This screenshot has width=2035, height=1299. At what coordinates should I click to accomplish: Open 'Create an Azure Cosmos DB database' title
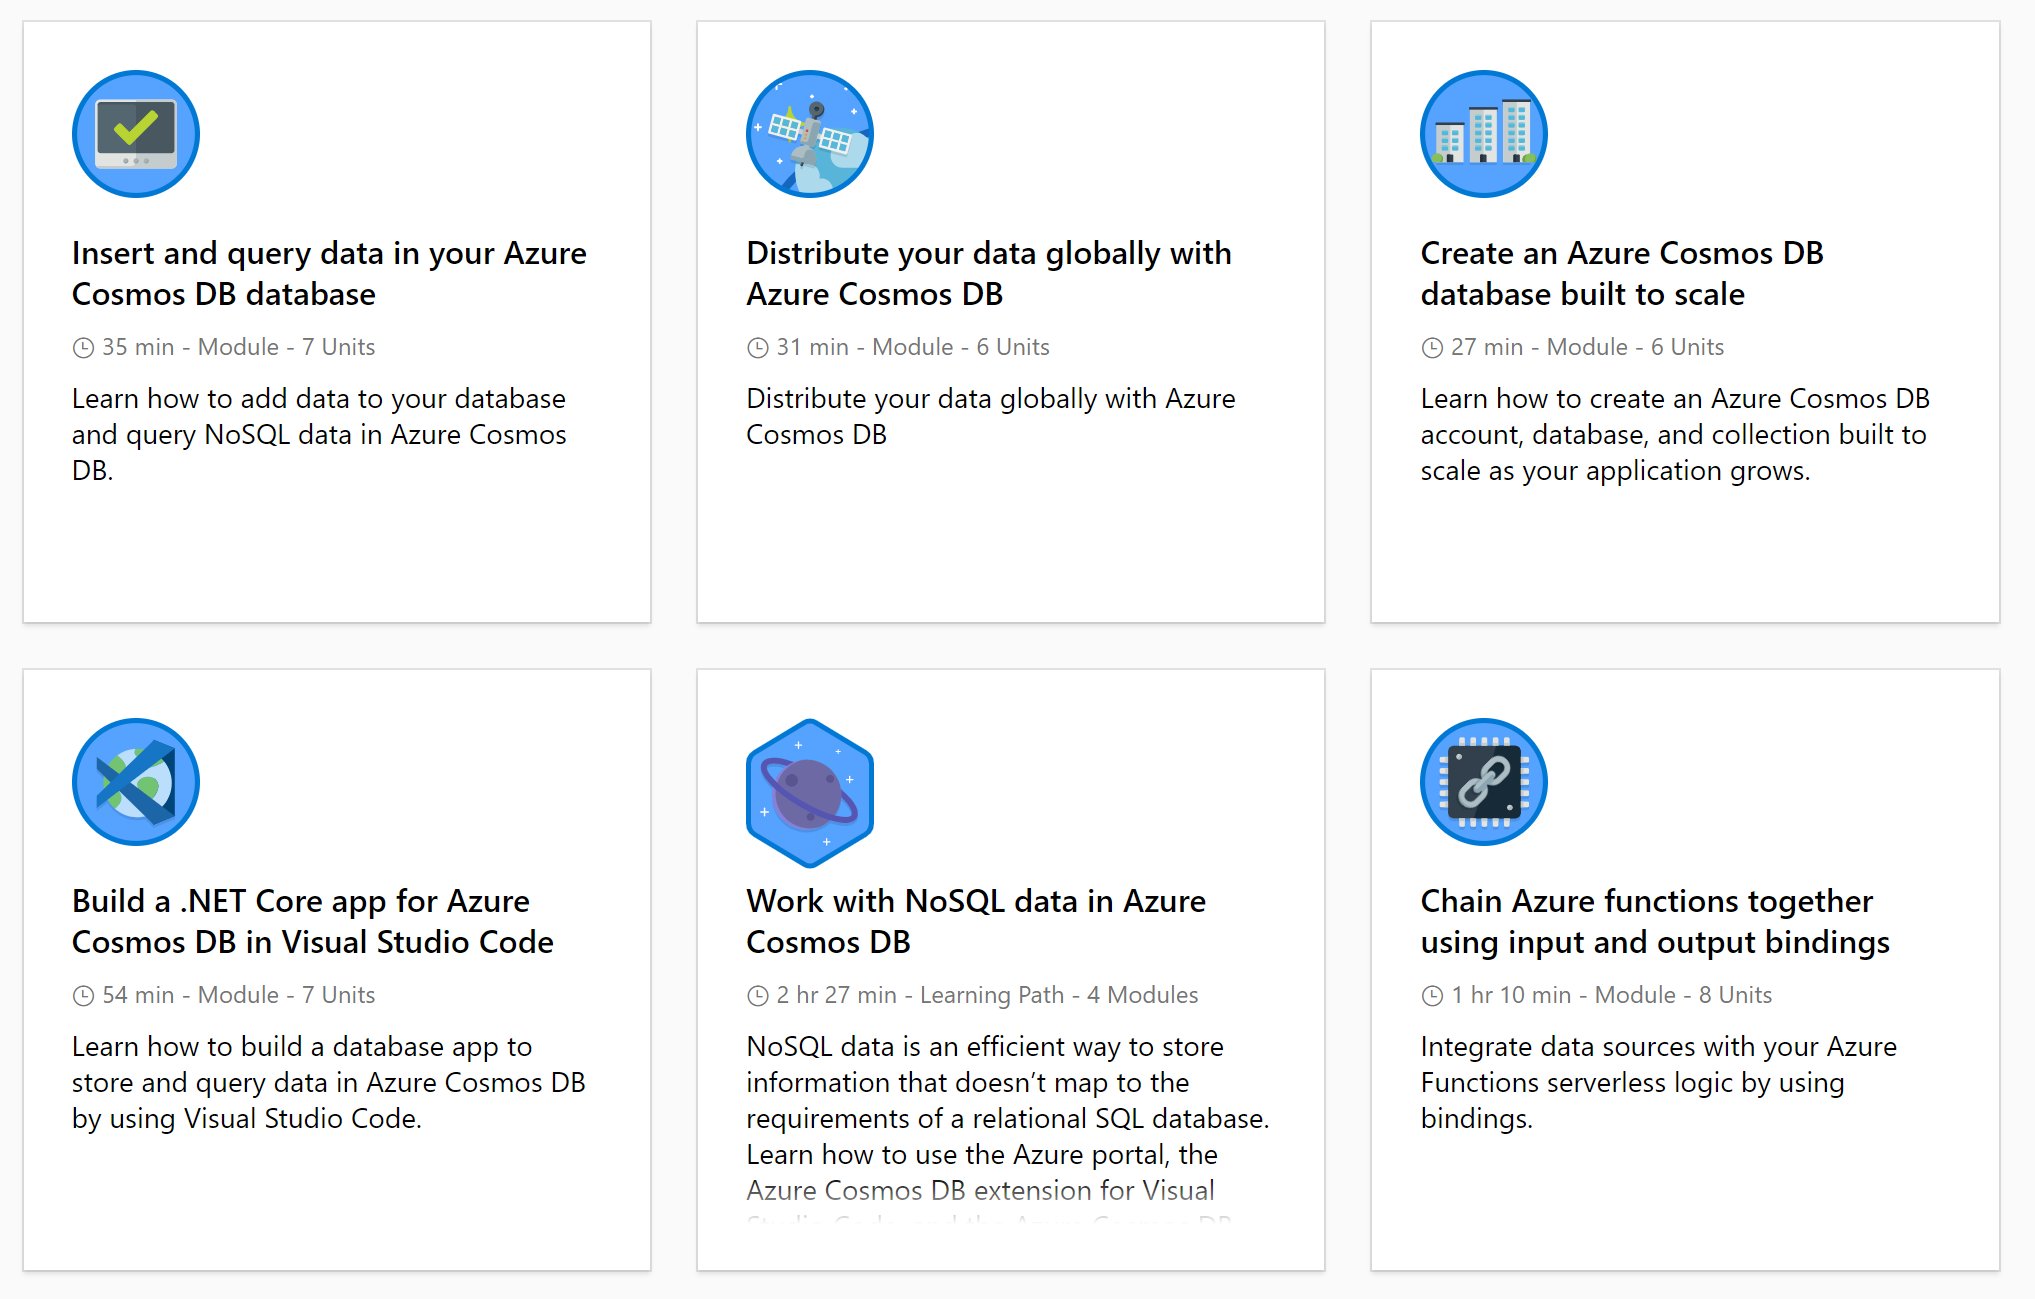tap(1621, 273)
